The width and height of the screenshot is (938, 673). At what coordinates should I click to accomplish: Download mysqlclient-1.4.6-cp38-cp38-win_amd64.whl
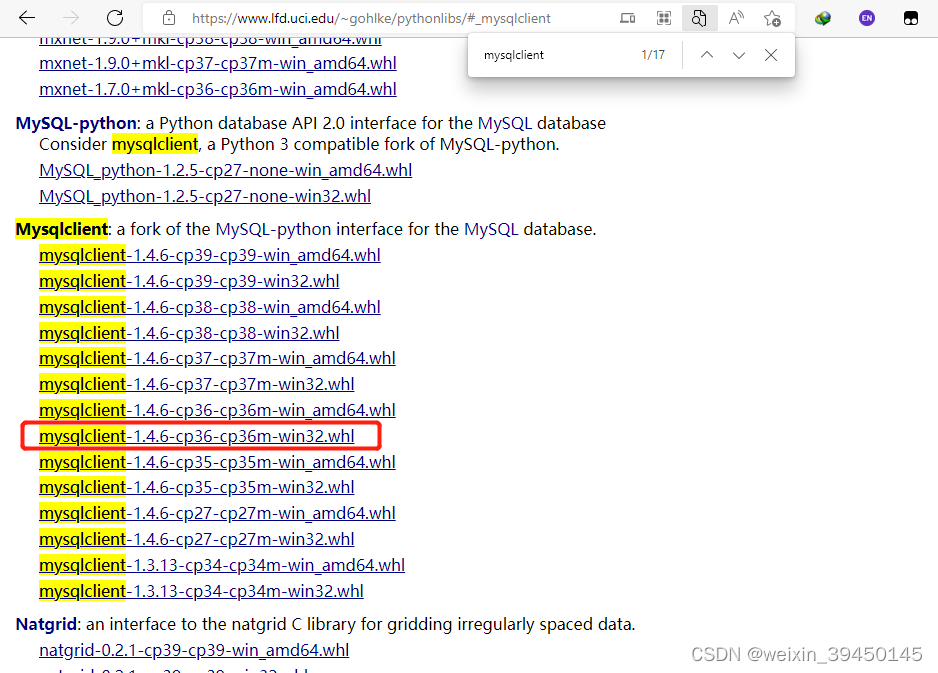pos(210,307)
